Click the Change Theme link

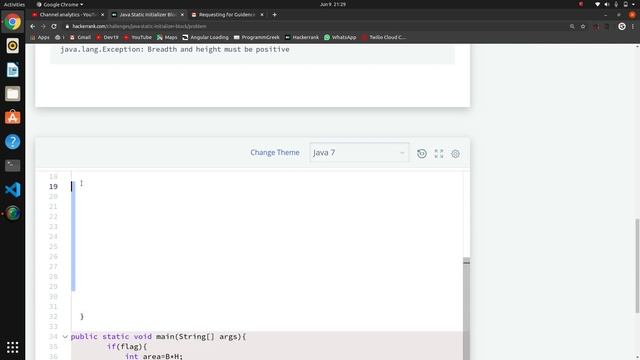(x=275, y=153)
